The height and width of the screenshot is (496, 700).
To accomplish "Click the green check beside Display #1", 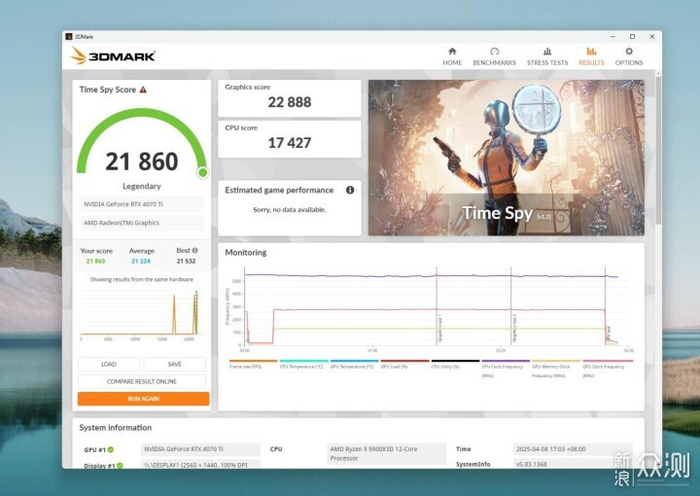I will (x=120, y=466).
